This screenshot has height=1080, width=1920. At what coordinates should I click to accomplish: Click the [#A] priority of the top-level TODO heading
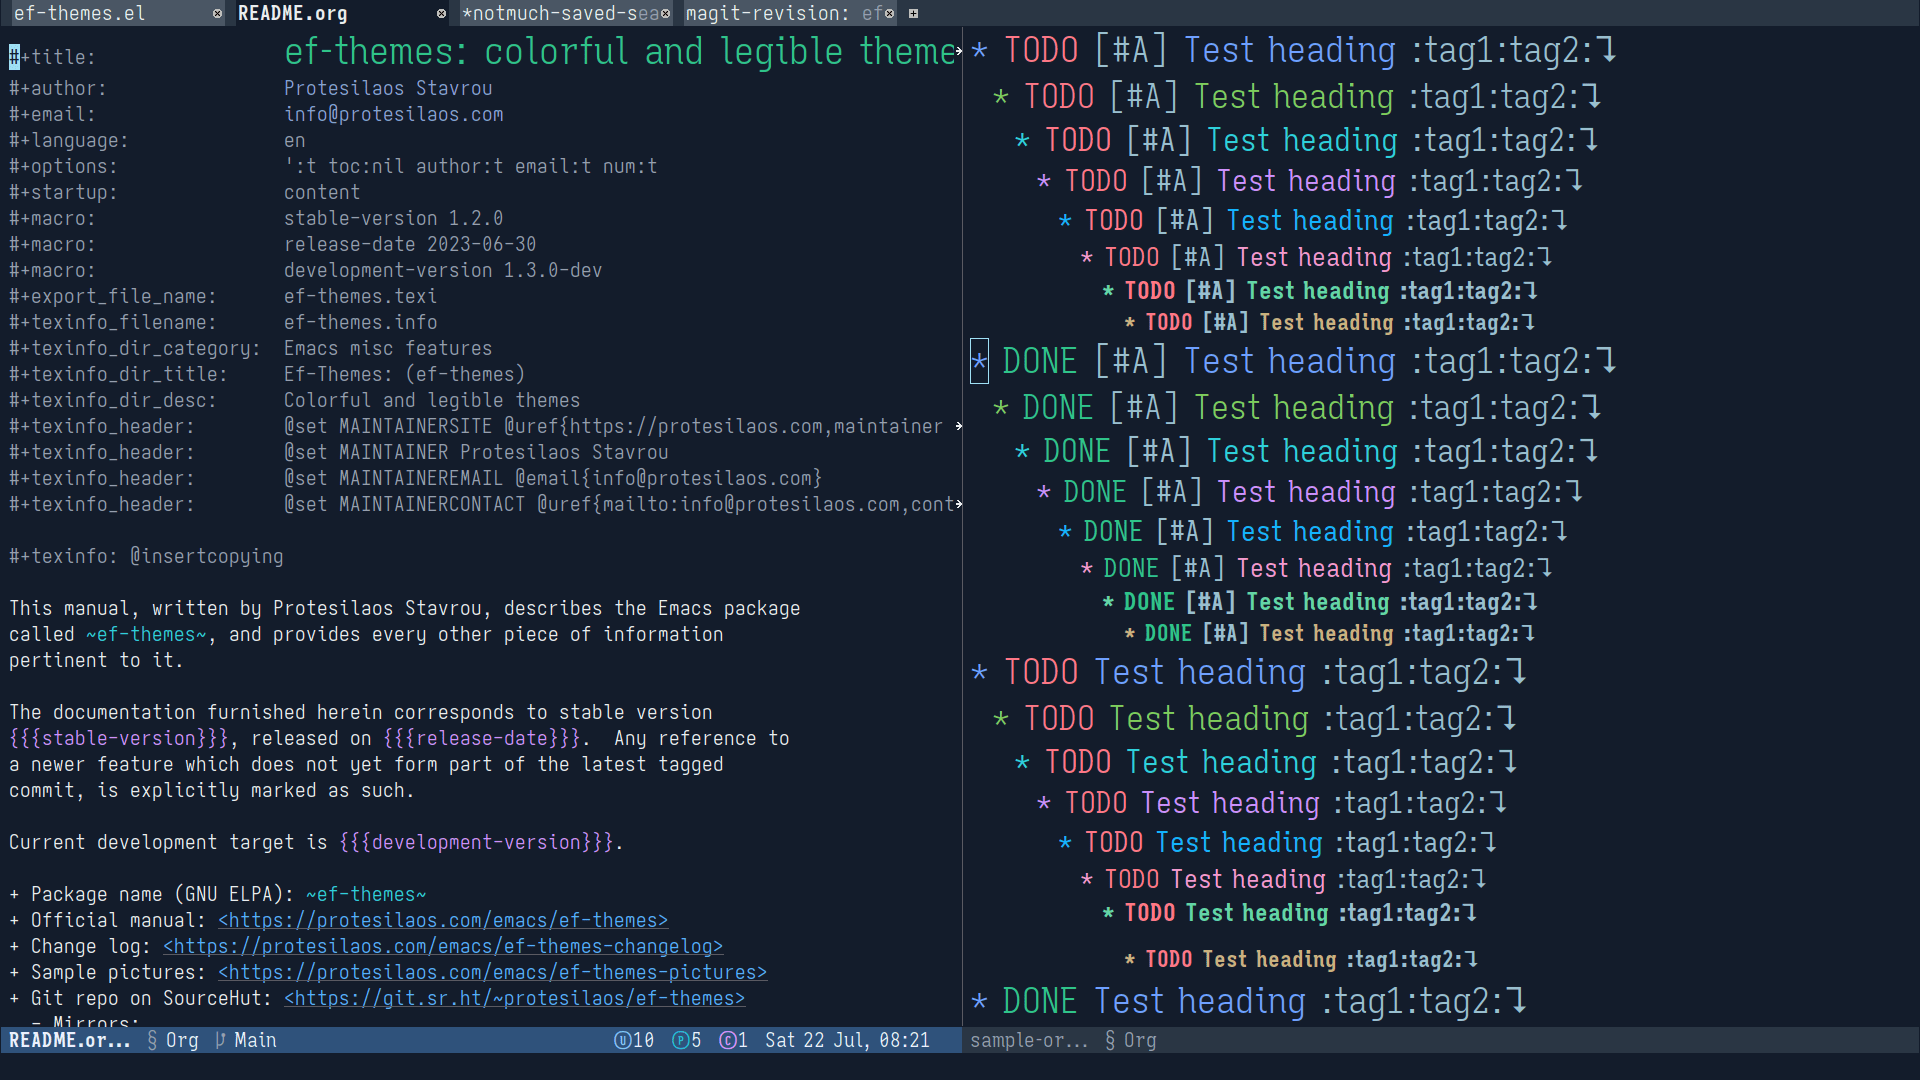pos(1131,50)
